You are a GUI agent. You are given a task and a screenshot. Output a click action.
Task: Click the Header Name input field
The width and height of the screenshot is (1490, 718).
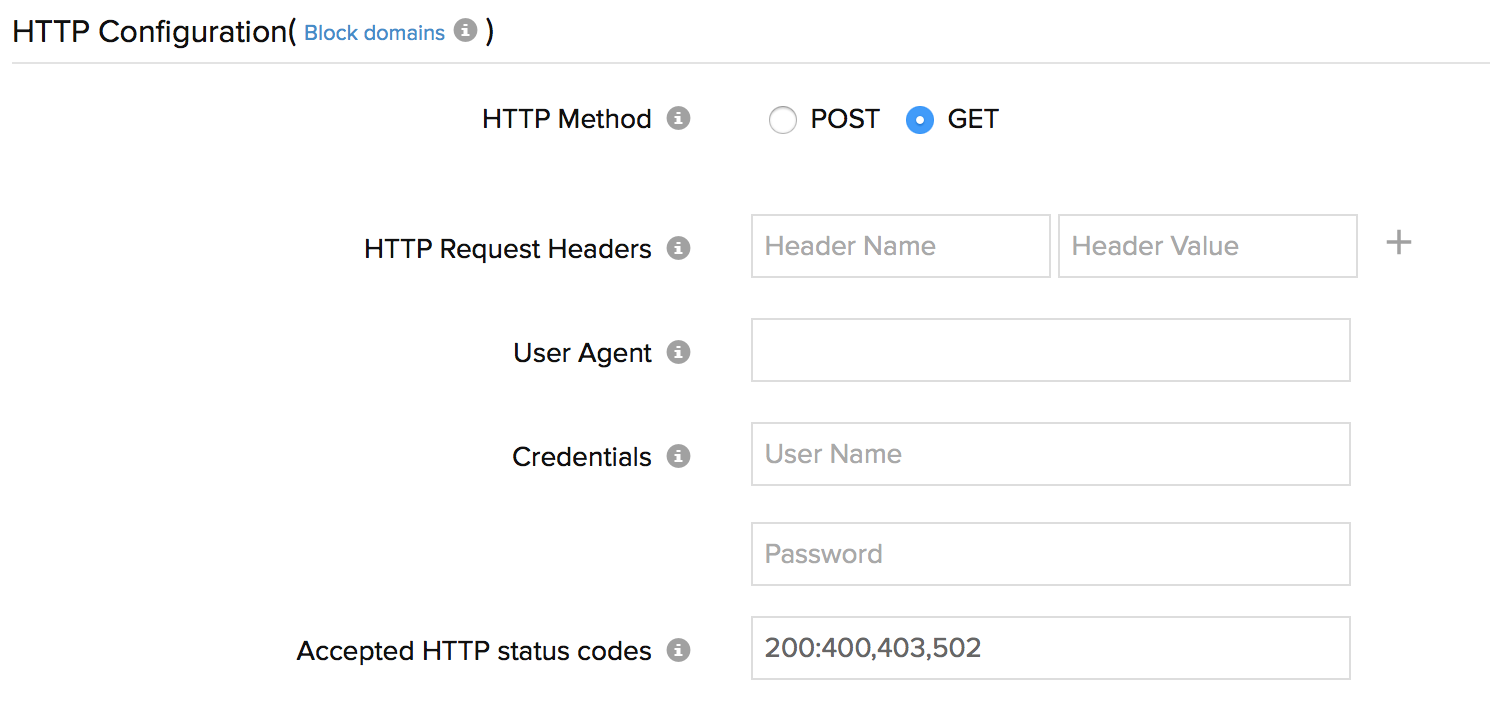(900, 246)
